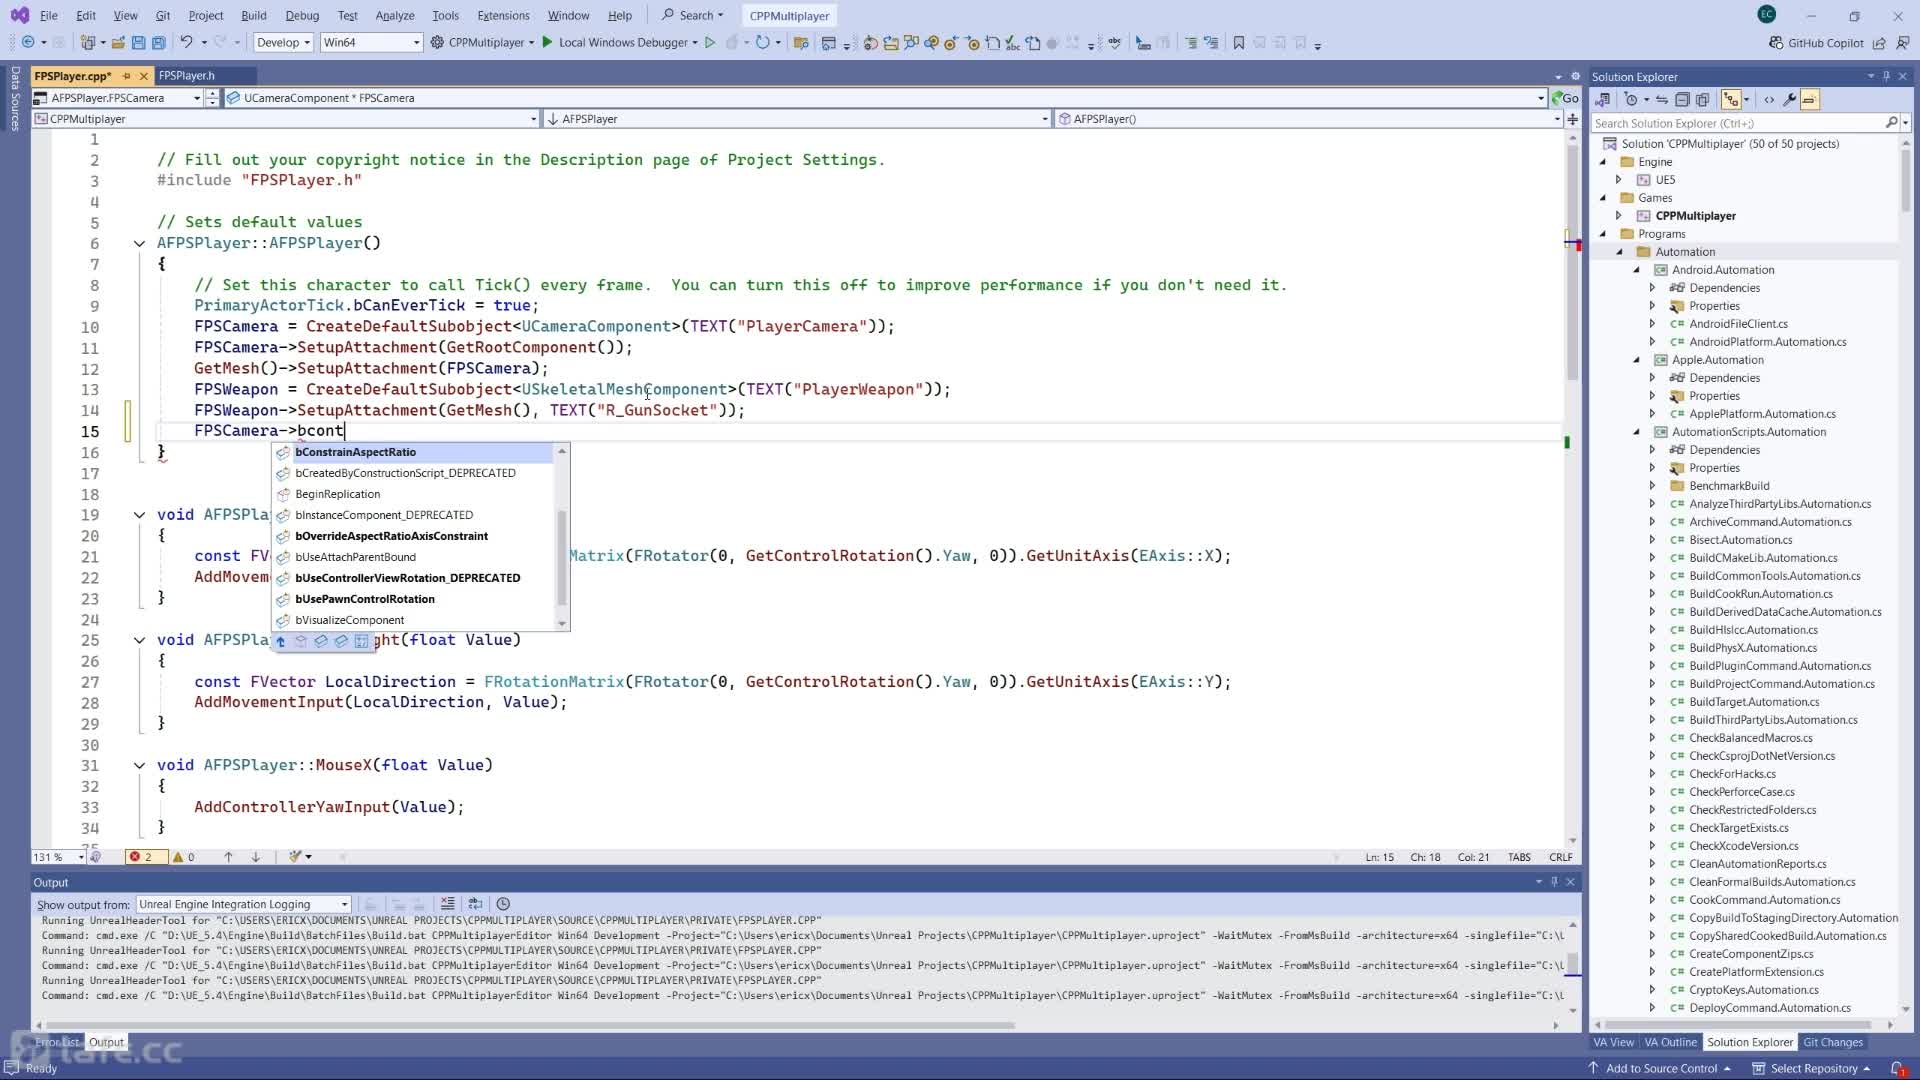Click Start Without Debugging outline play icon

point(710,43)
